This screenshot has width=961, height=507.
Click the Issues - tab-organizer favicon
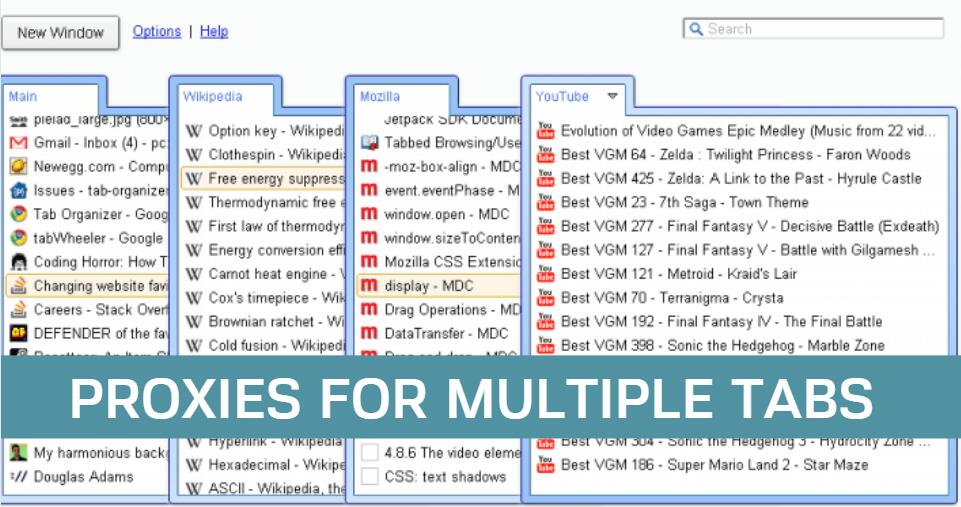19,191
